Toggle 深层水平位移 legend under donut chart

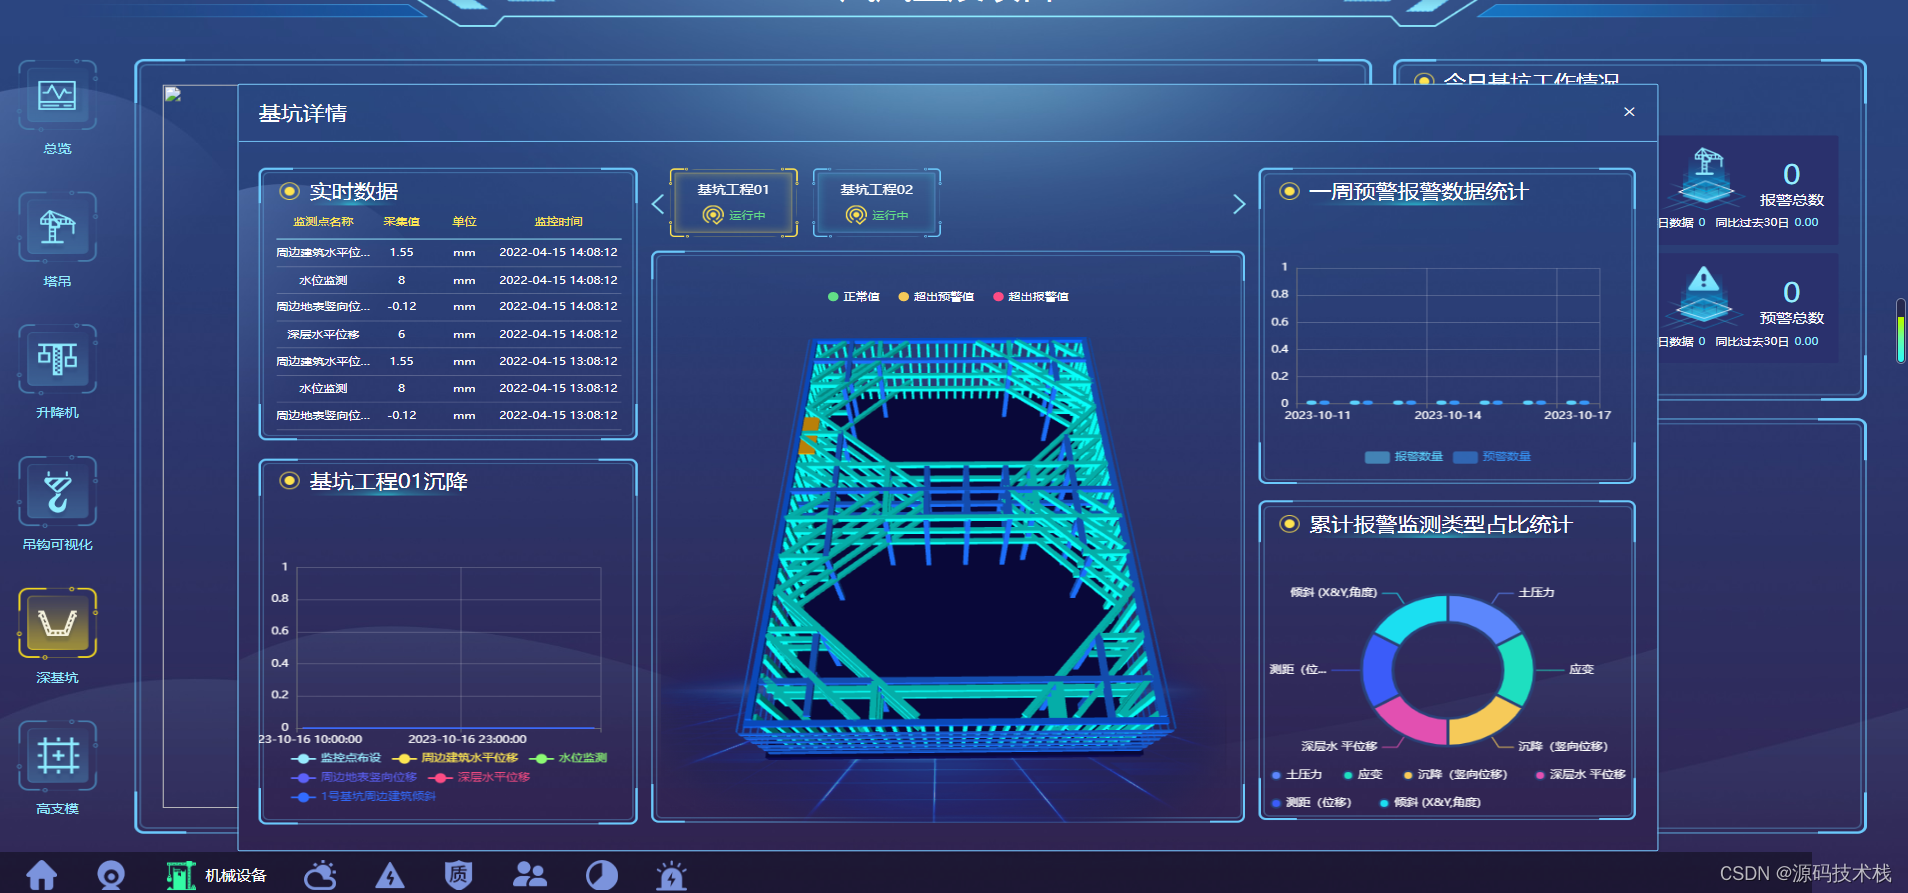click(x=1581, y=775)
